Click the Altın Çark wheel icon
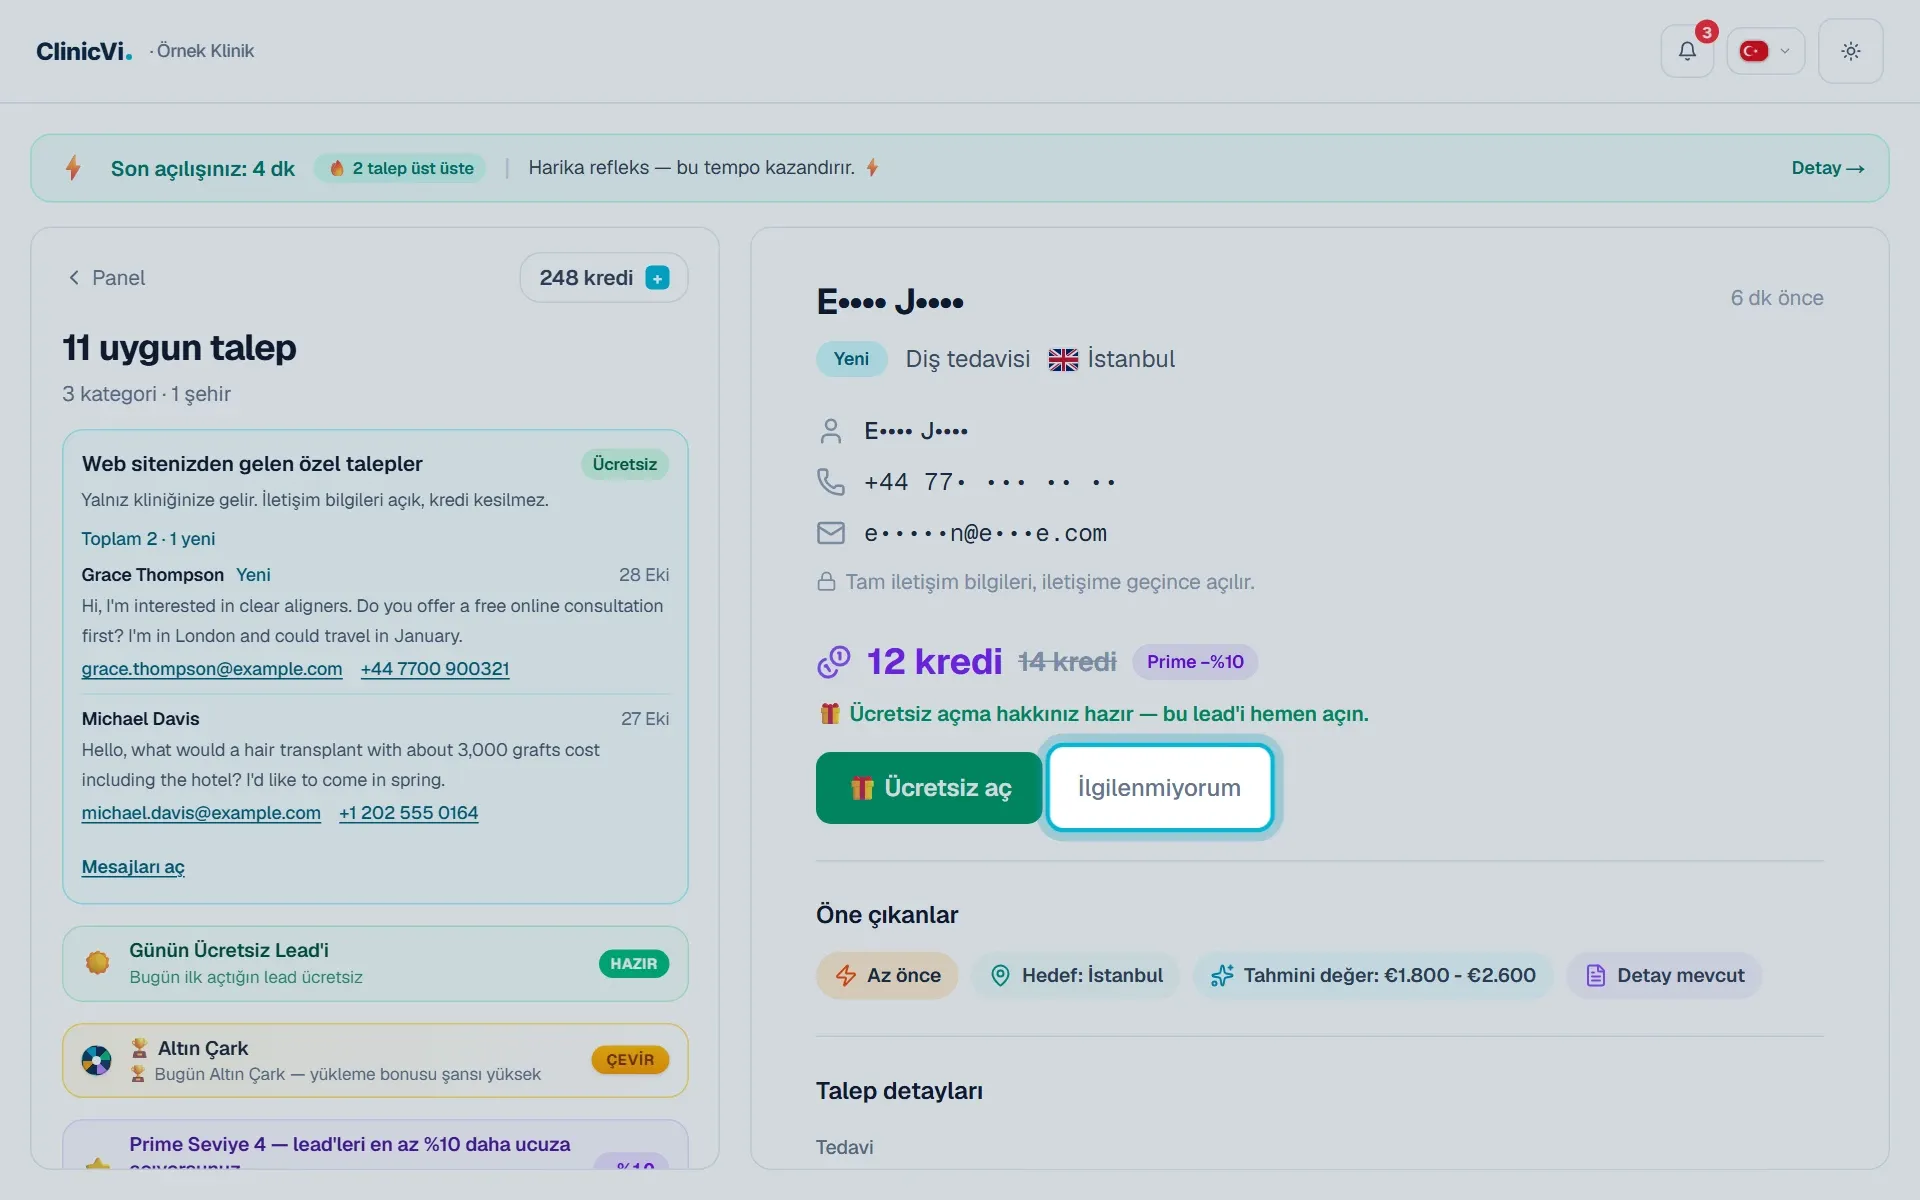The height and width of the screenshot is (1200, 1920). (x=97, y=1060)
